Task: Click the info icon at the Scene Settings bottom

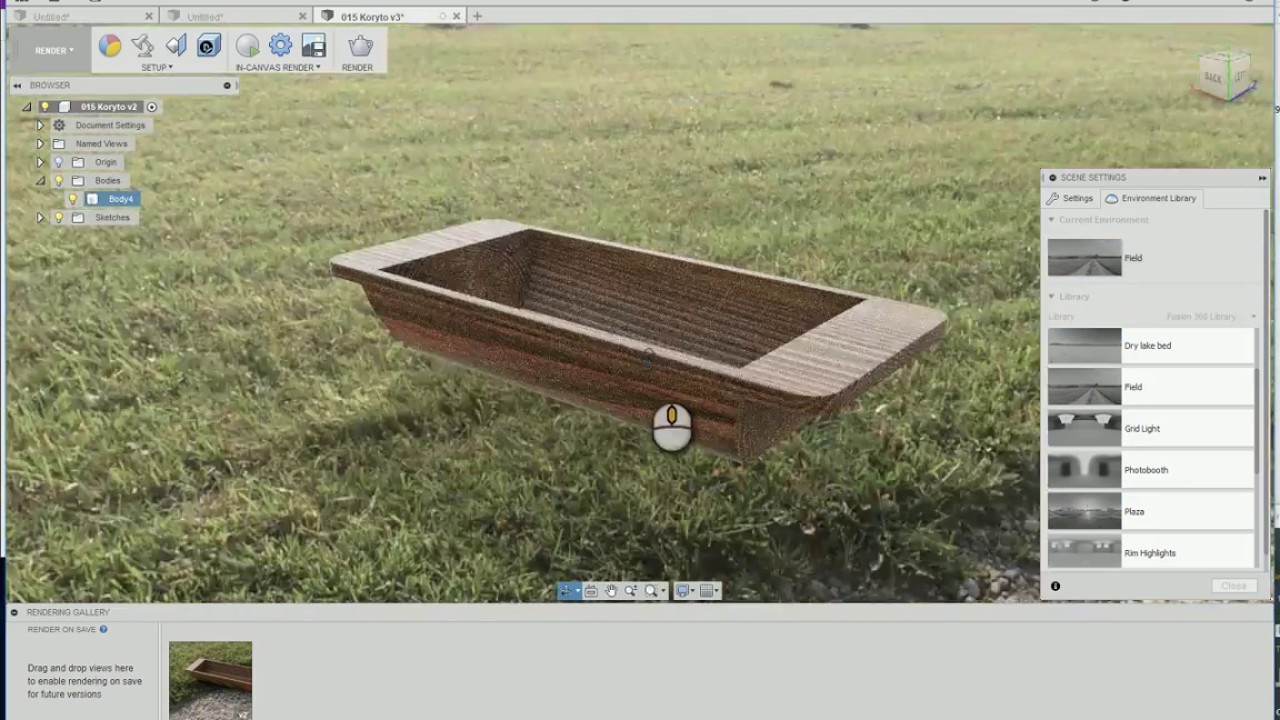Action: coord(1055,586)
